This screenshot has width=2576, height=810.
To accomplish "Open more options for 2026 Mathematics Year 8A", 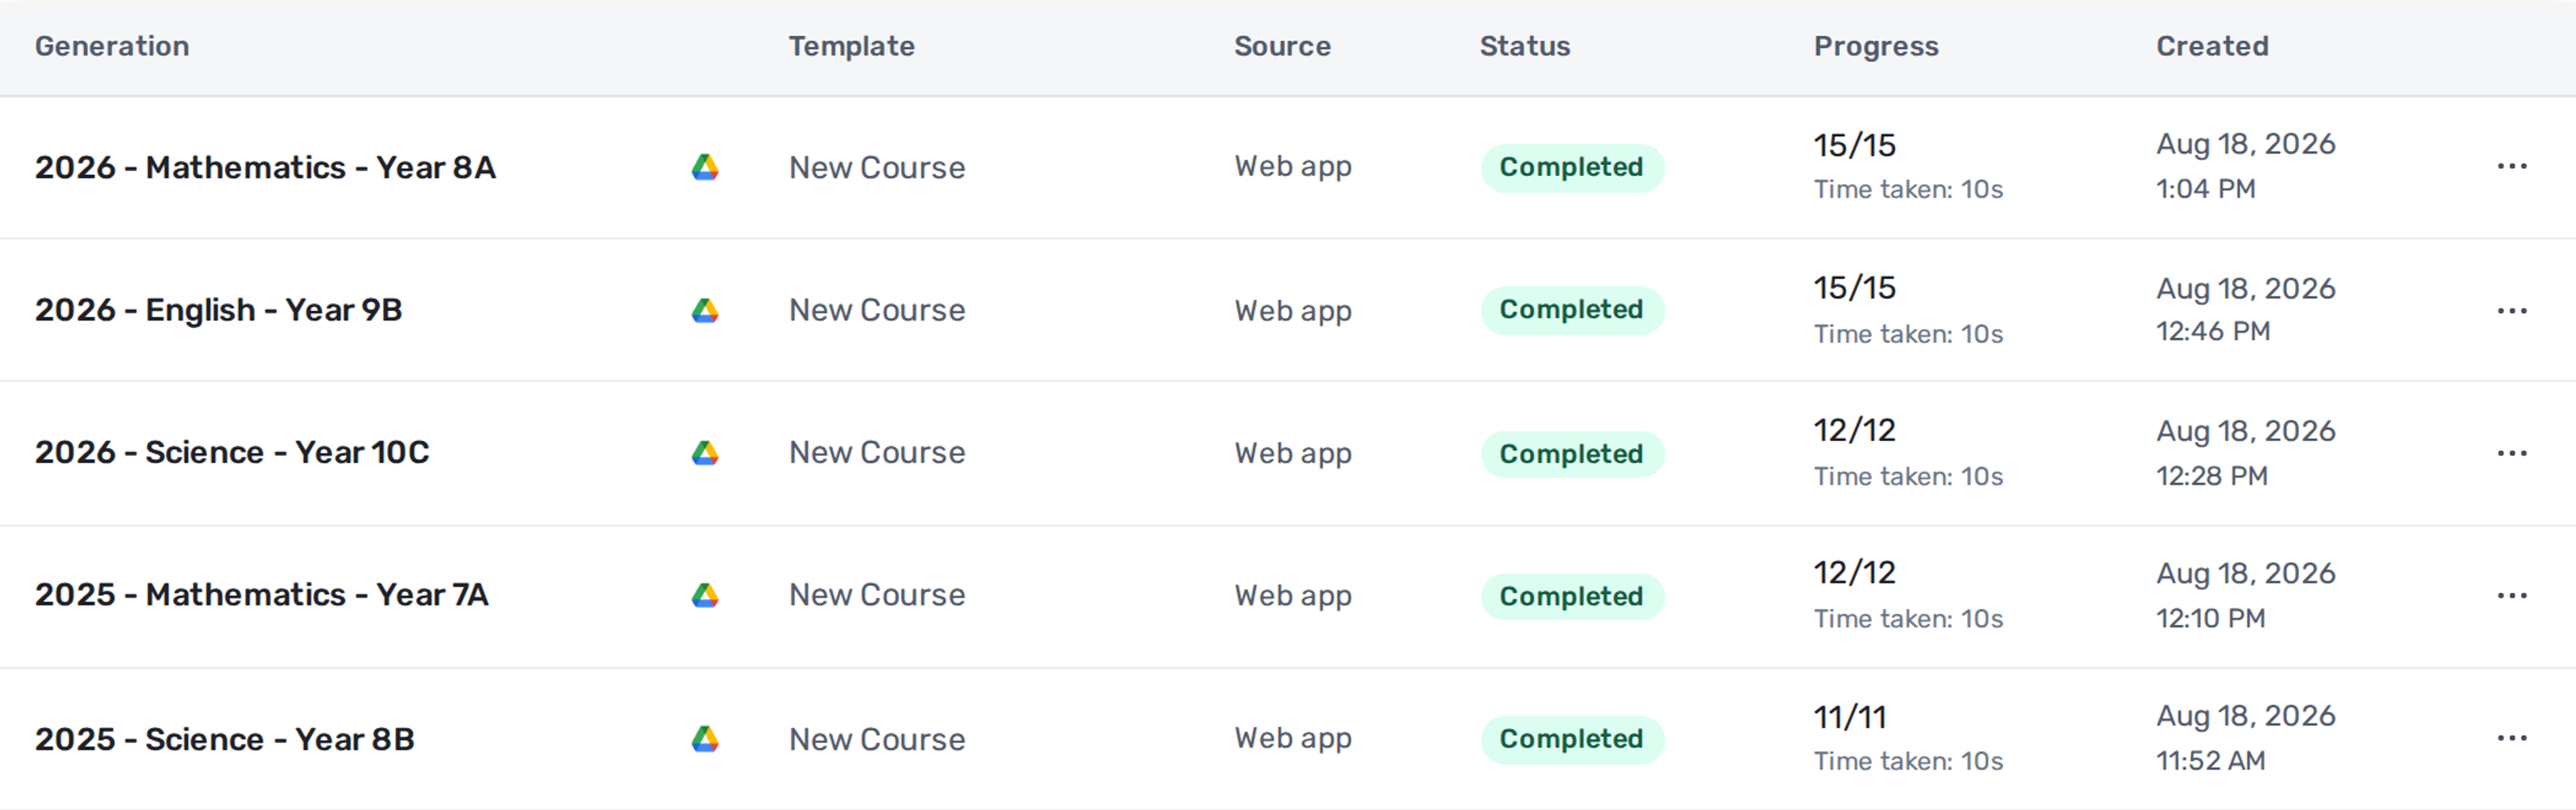I will click(2512, 166).
